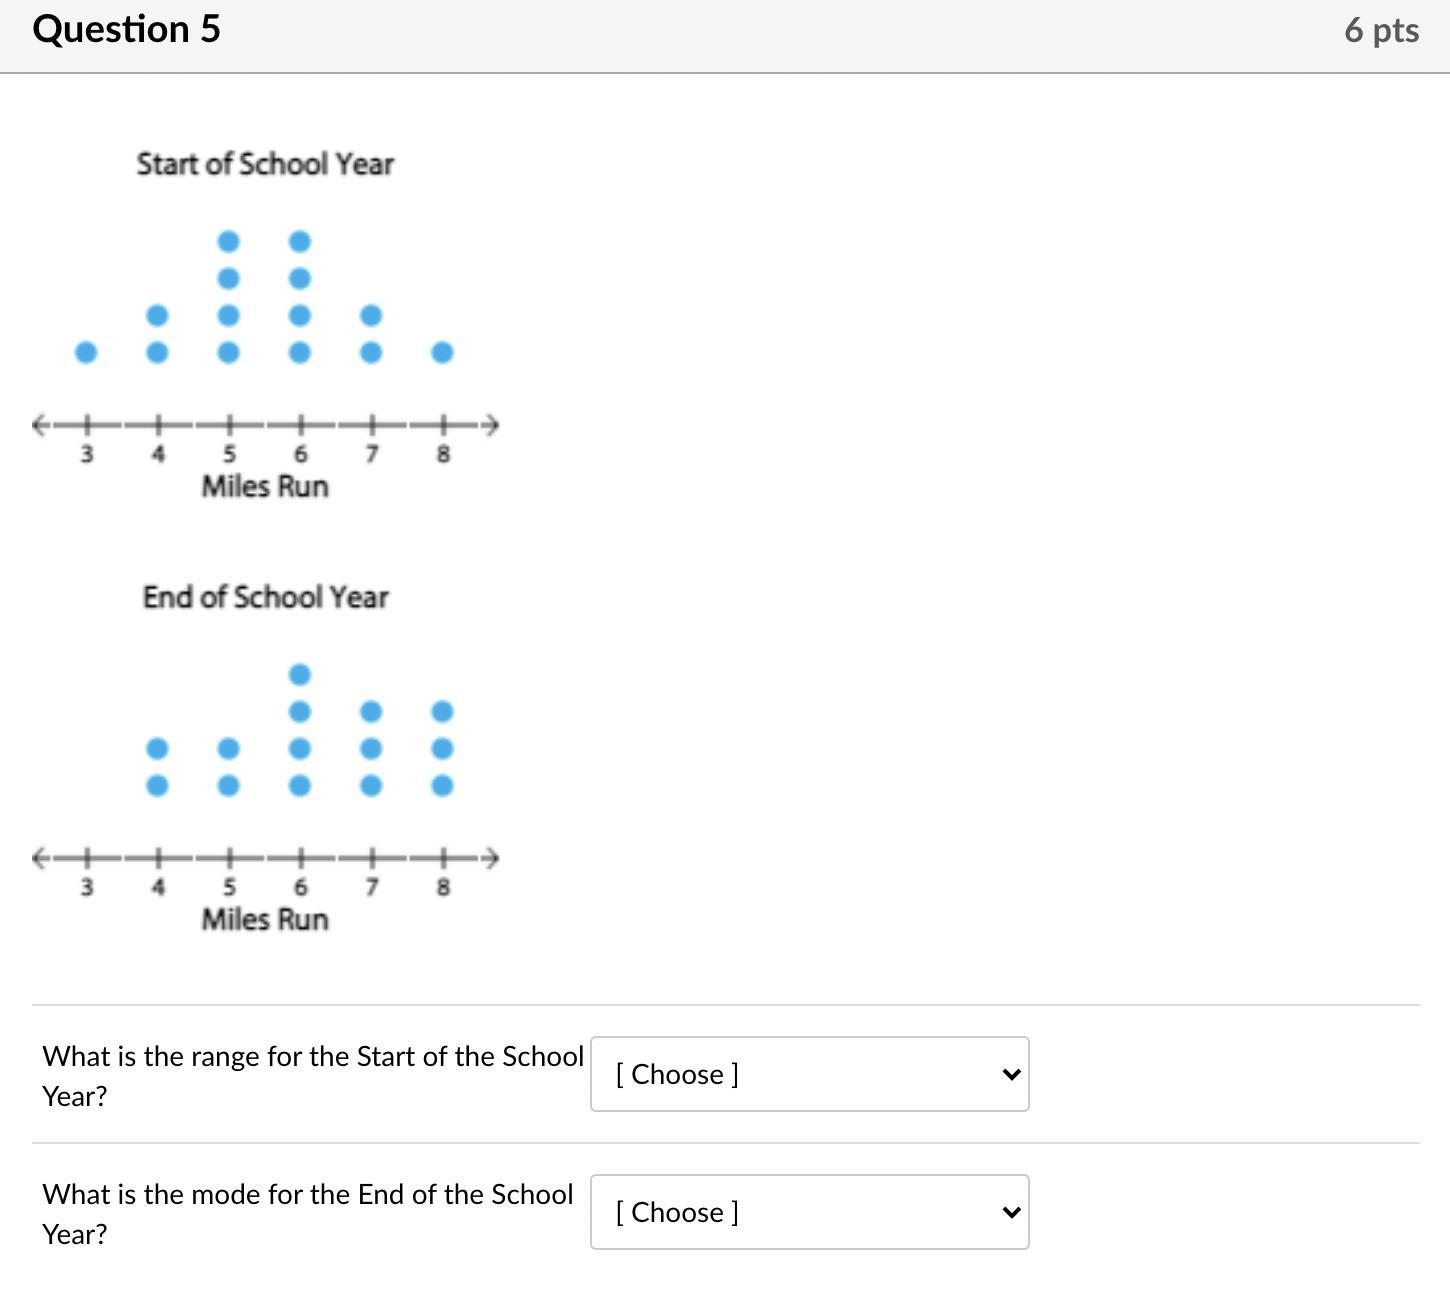Click the Start of School Year chart title
The height and width of the screenshot is (1306, 1450).
pyautogui.click(x=265, y=164)
